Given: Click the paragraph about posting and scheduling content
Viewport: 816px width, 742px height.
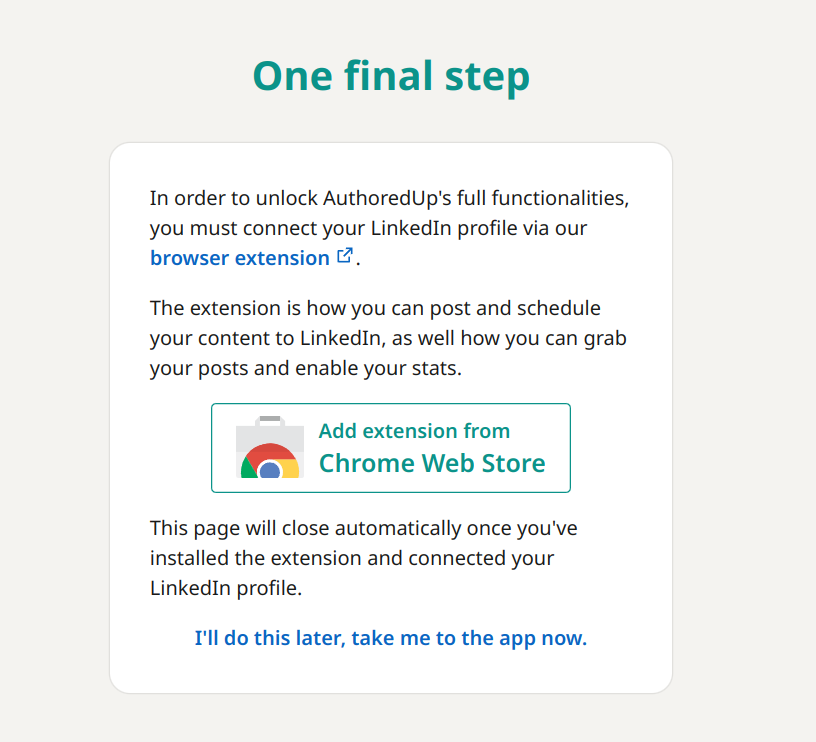Looking at the screenshot, I should click(x=388, y=338).
